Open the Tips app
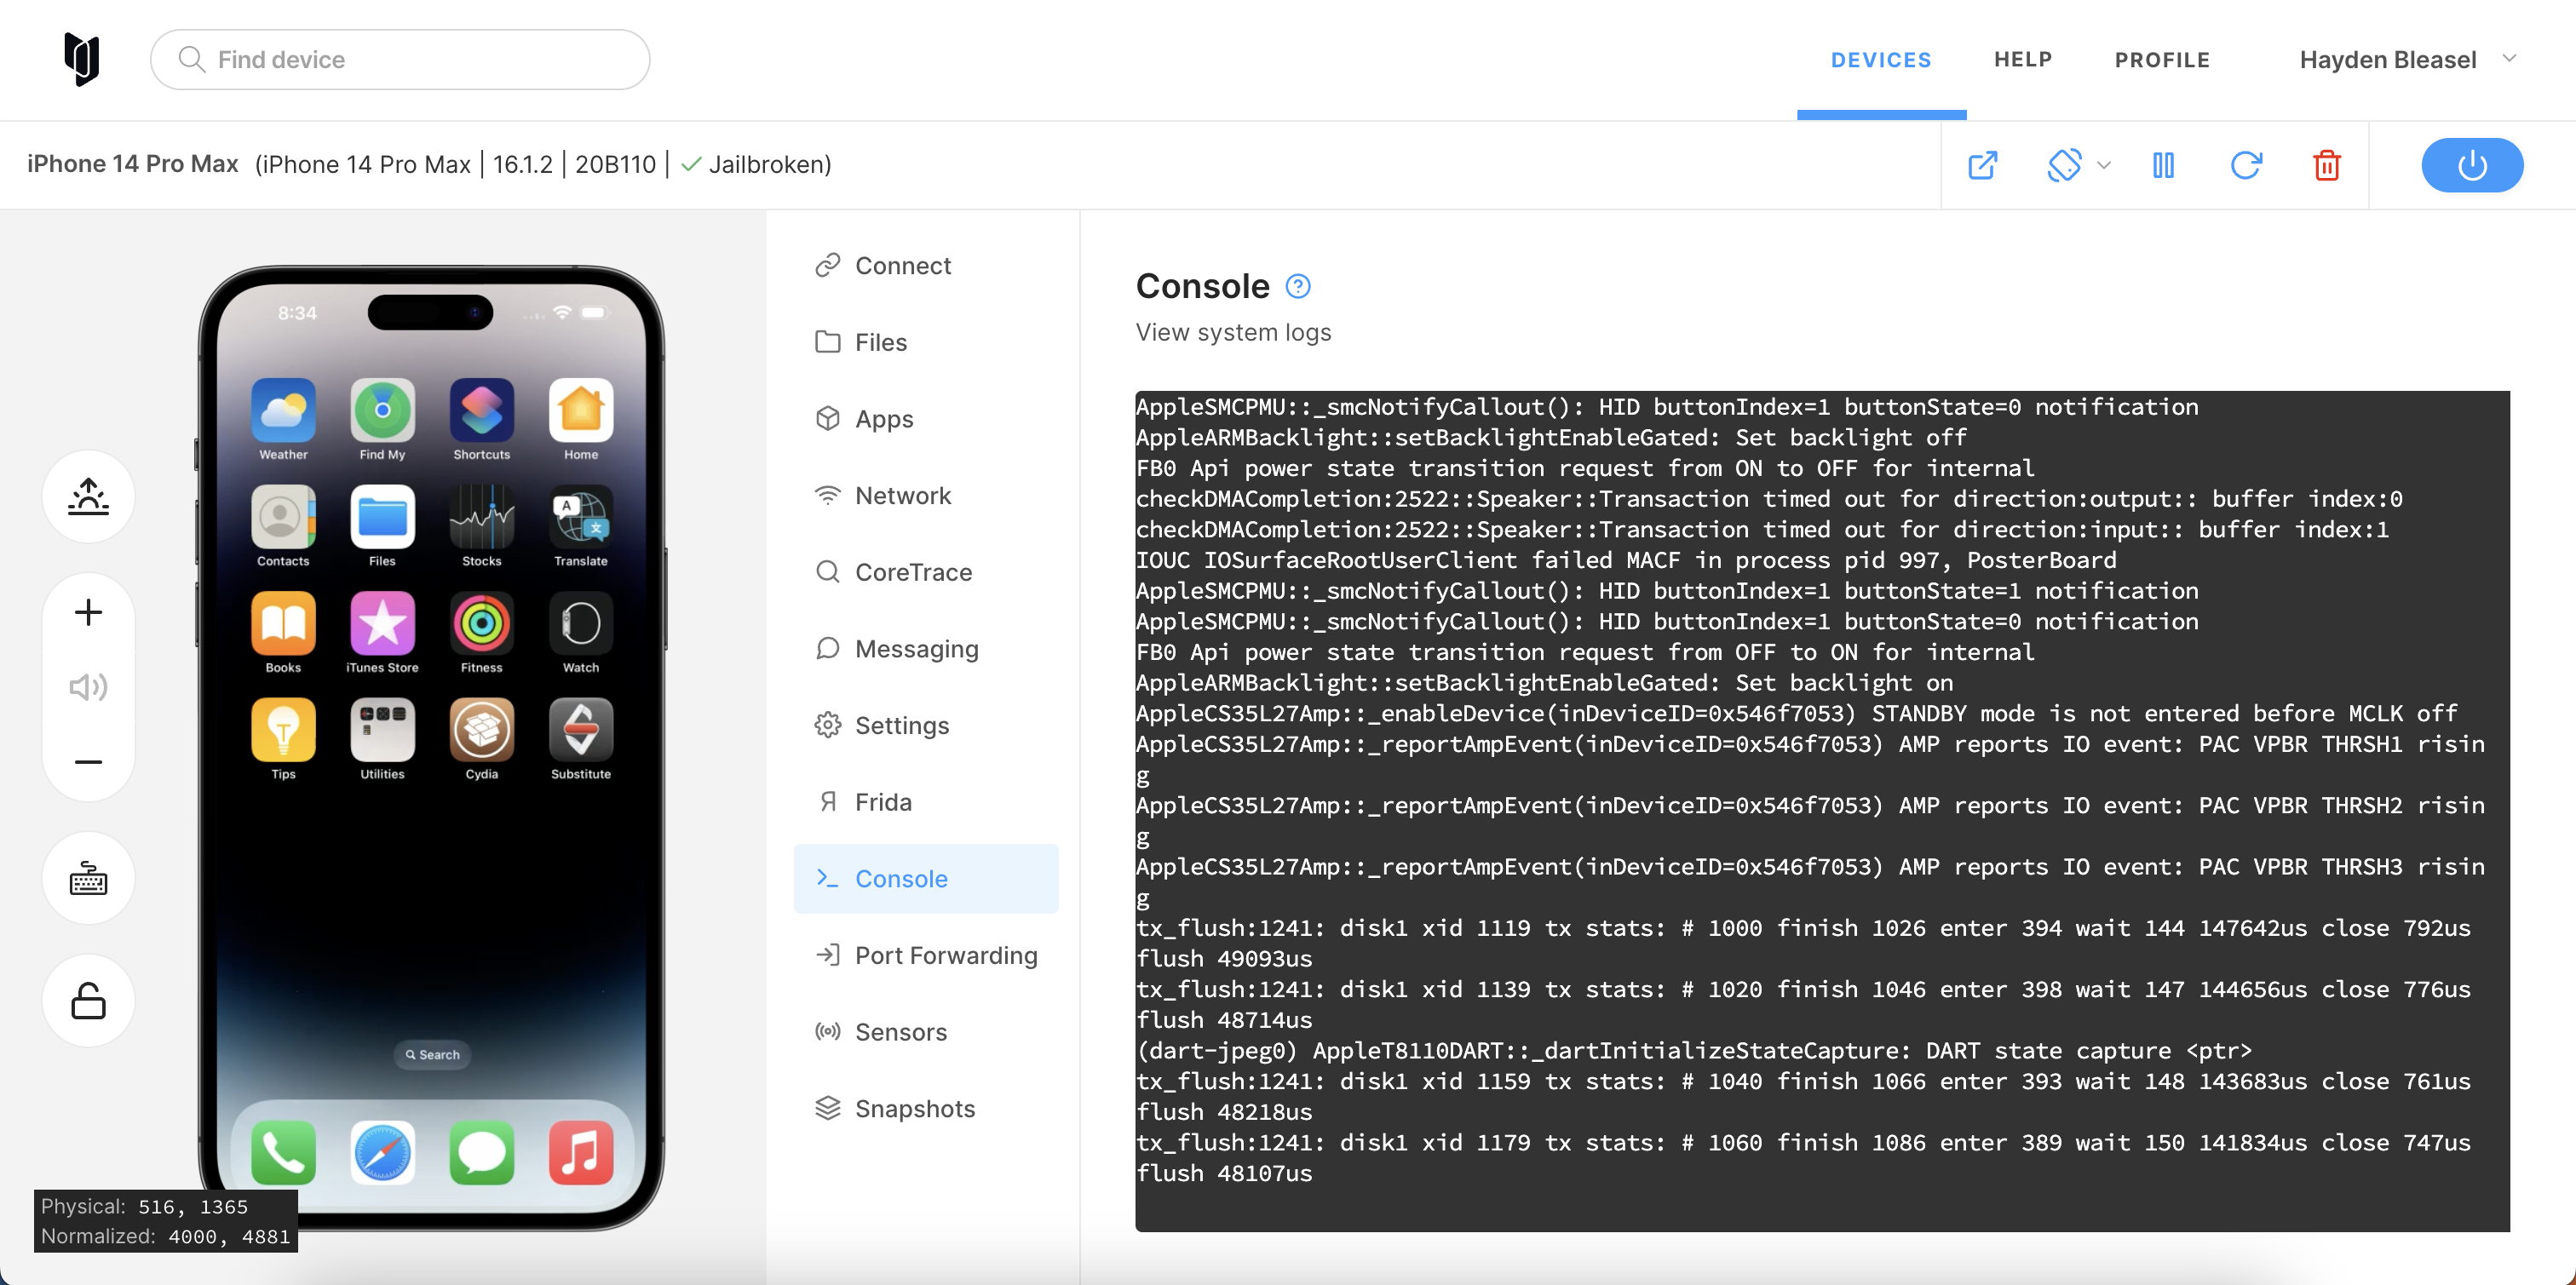 [283, 730]
